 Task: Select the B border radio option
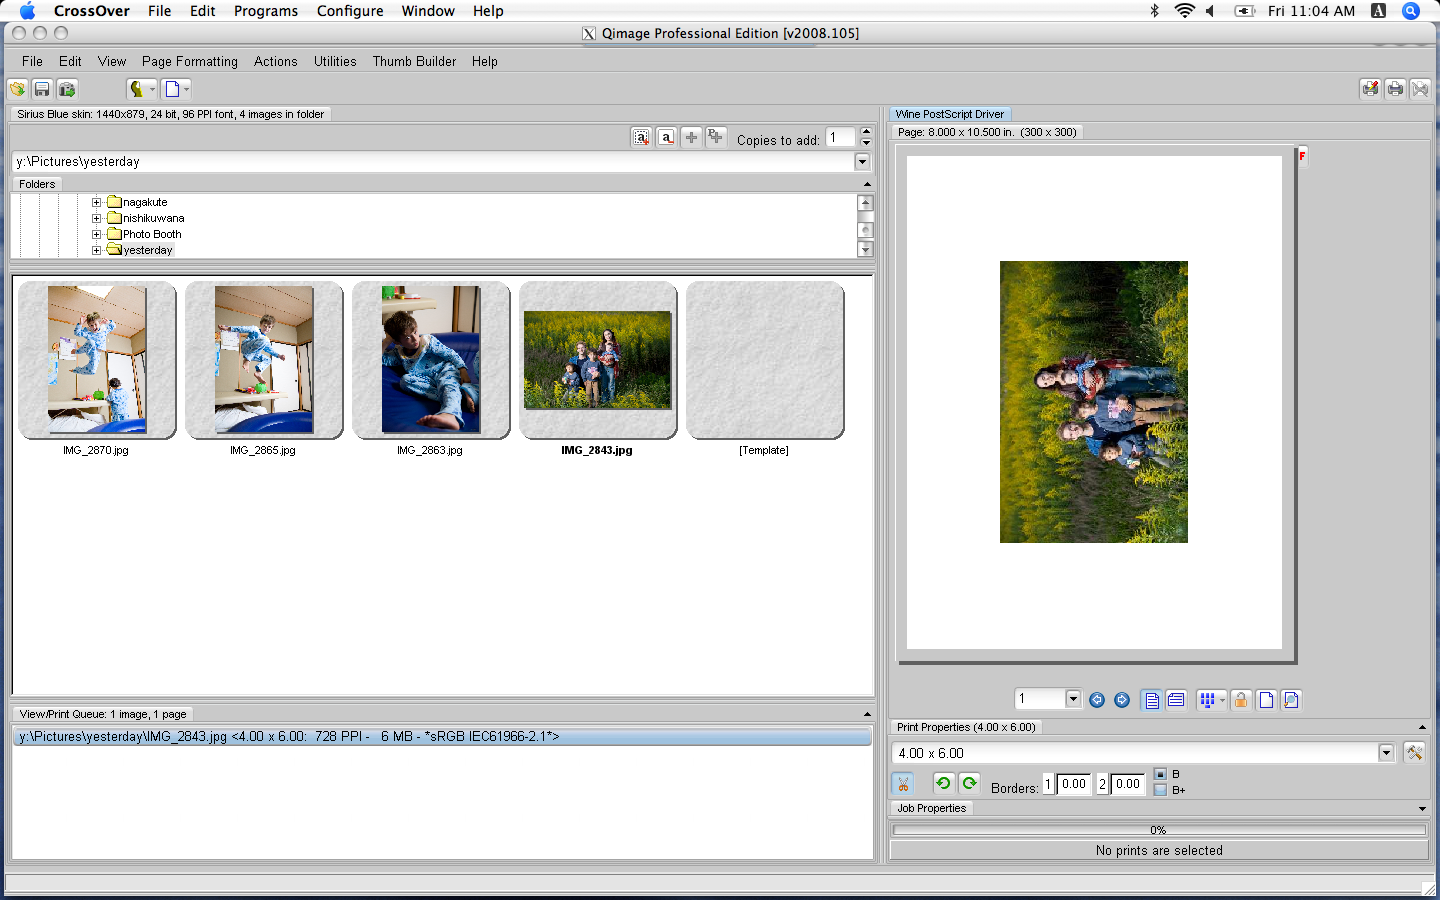(1160, 774)
